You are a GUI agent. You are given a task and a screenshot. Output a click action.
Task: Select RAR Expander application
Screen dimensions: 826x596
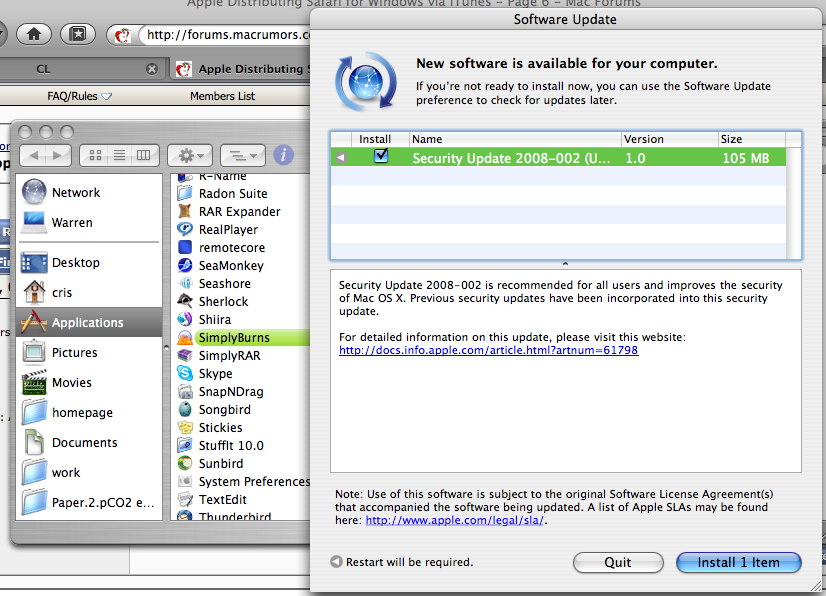(239, 211)
